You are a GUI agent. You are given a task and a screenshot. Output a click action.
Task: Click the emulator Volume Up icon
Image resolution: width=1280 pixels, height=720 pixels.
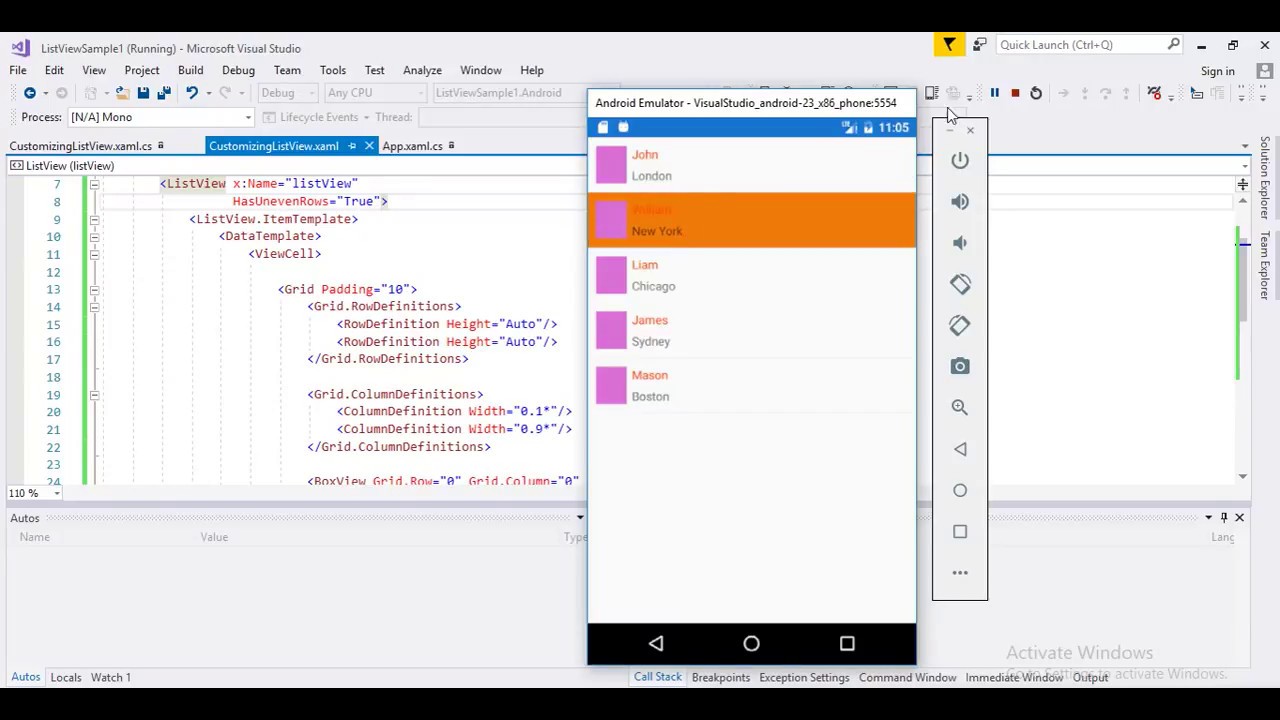[960, 201]
